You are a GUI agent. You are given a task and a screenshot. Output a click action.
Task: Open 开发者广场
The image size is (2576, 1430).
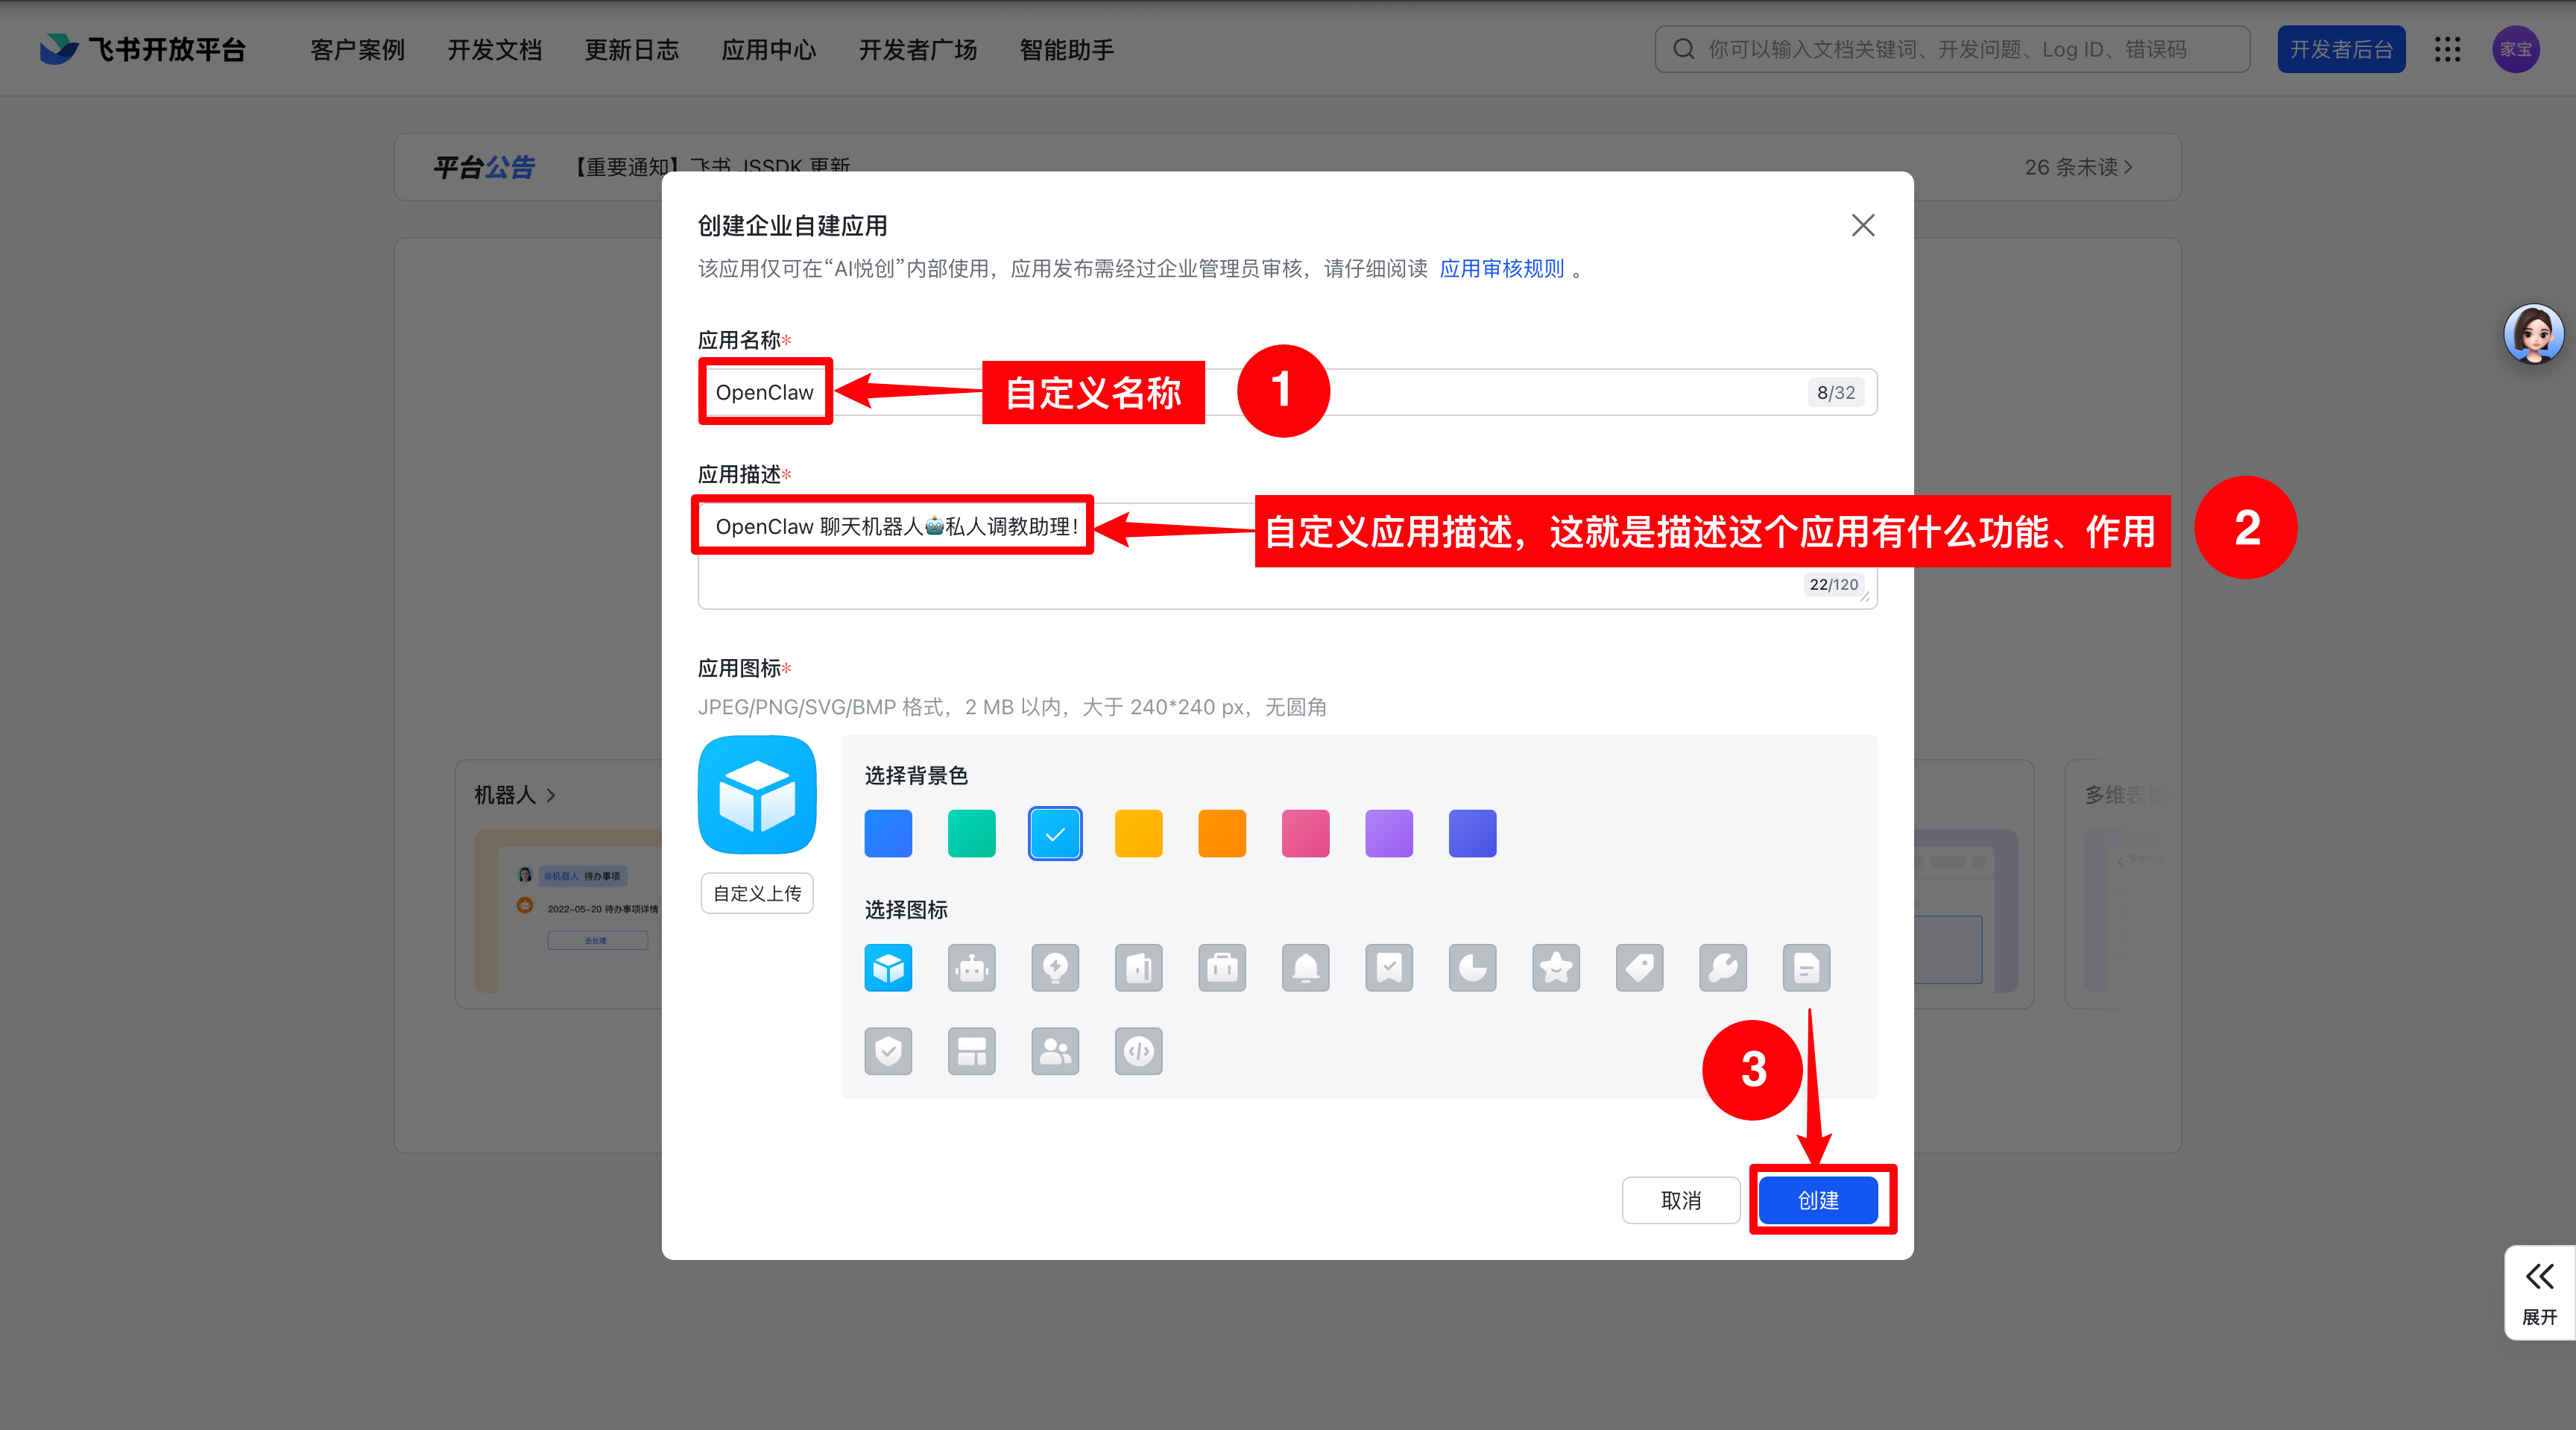click(917, 49)
